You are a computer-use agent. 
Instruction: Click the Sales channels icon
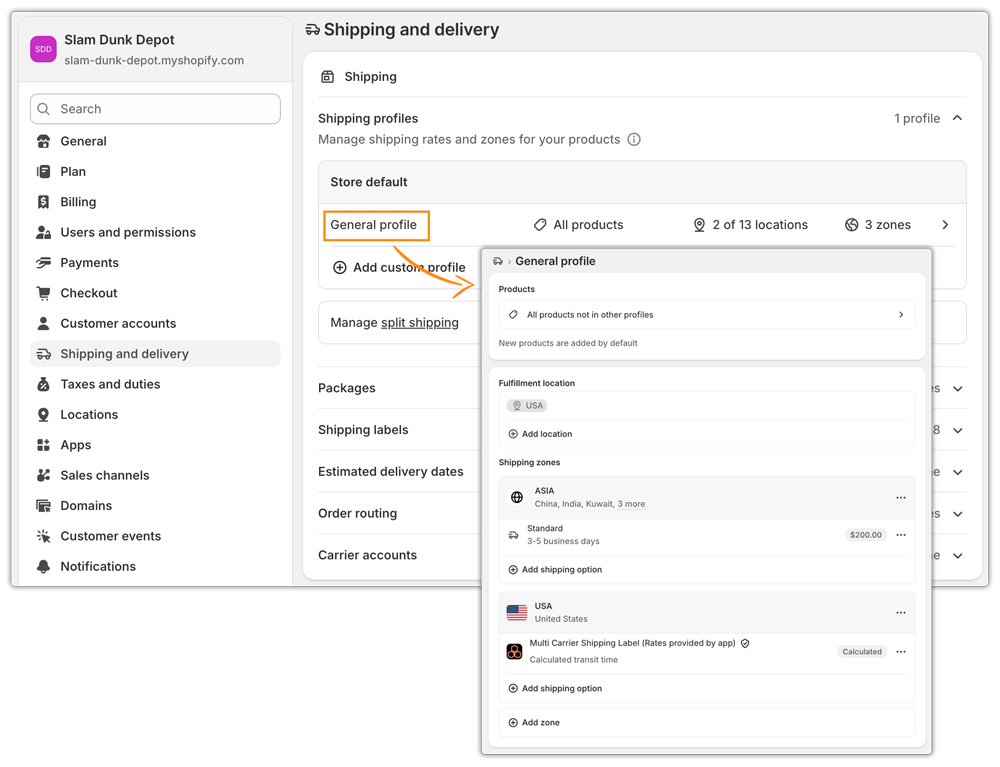[43, 476]
